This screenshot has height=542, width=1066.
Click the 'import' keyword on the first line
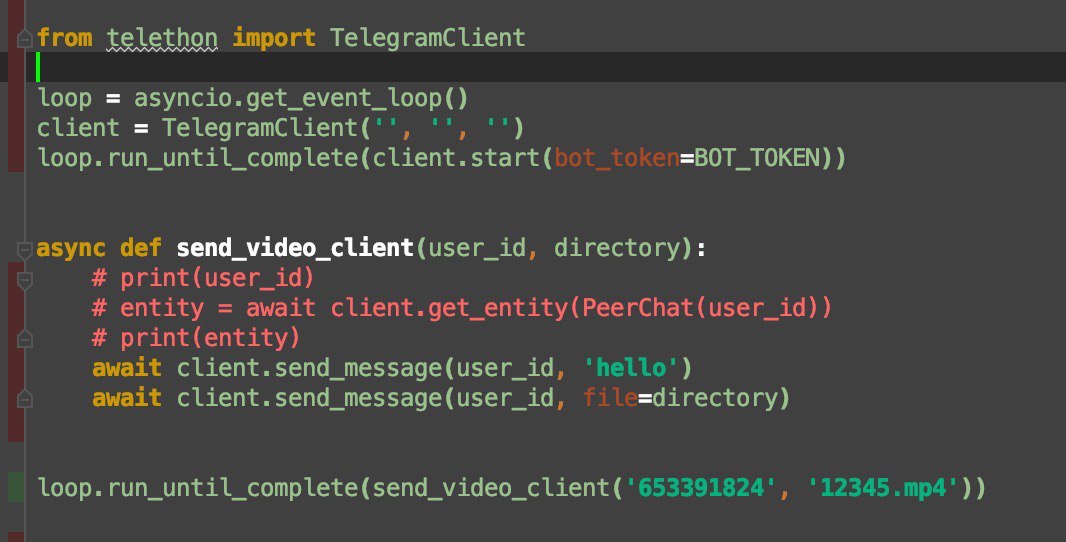coord(274,37)
